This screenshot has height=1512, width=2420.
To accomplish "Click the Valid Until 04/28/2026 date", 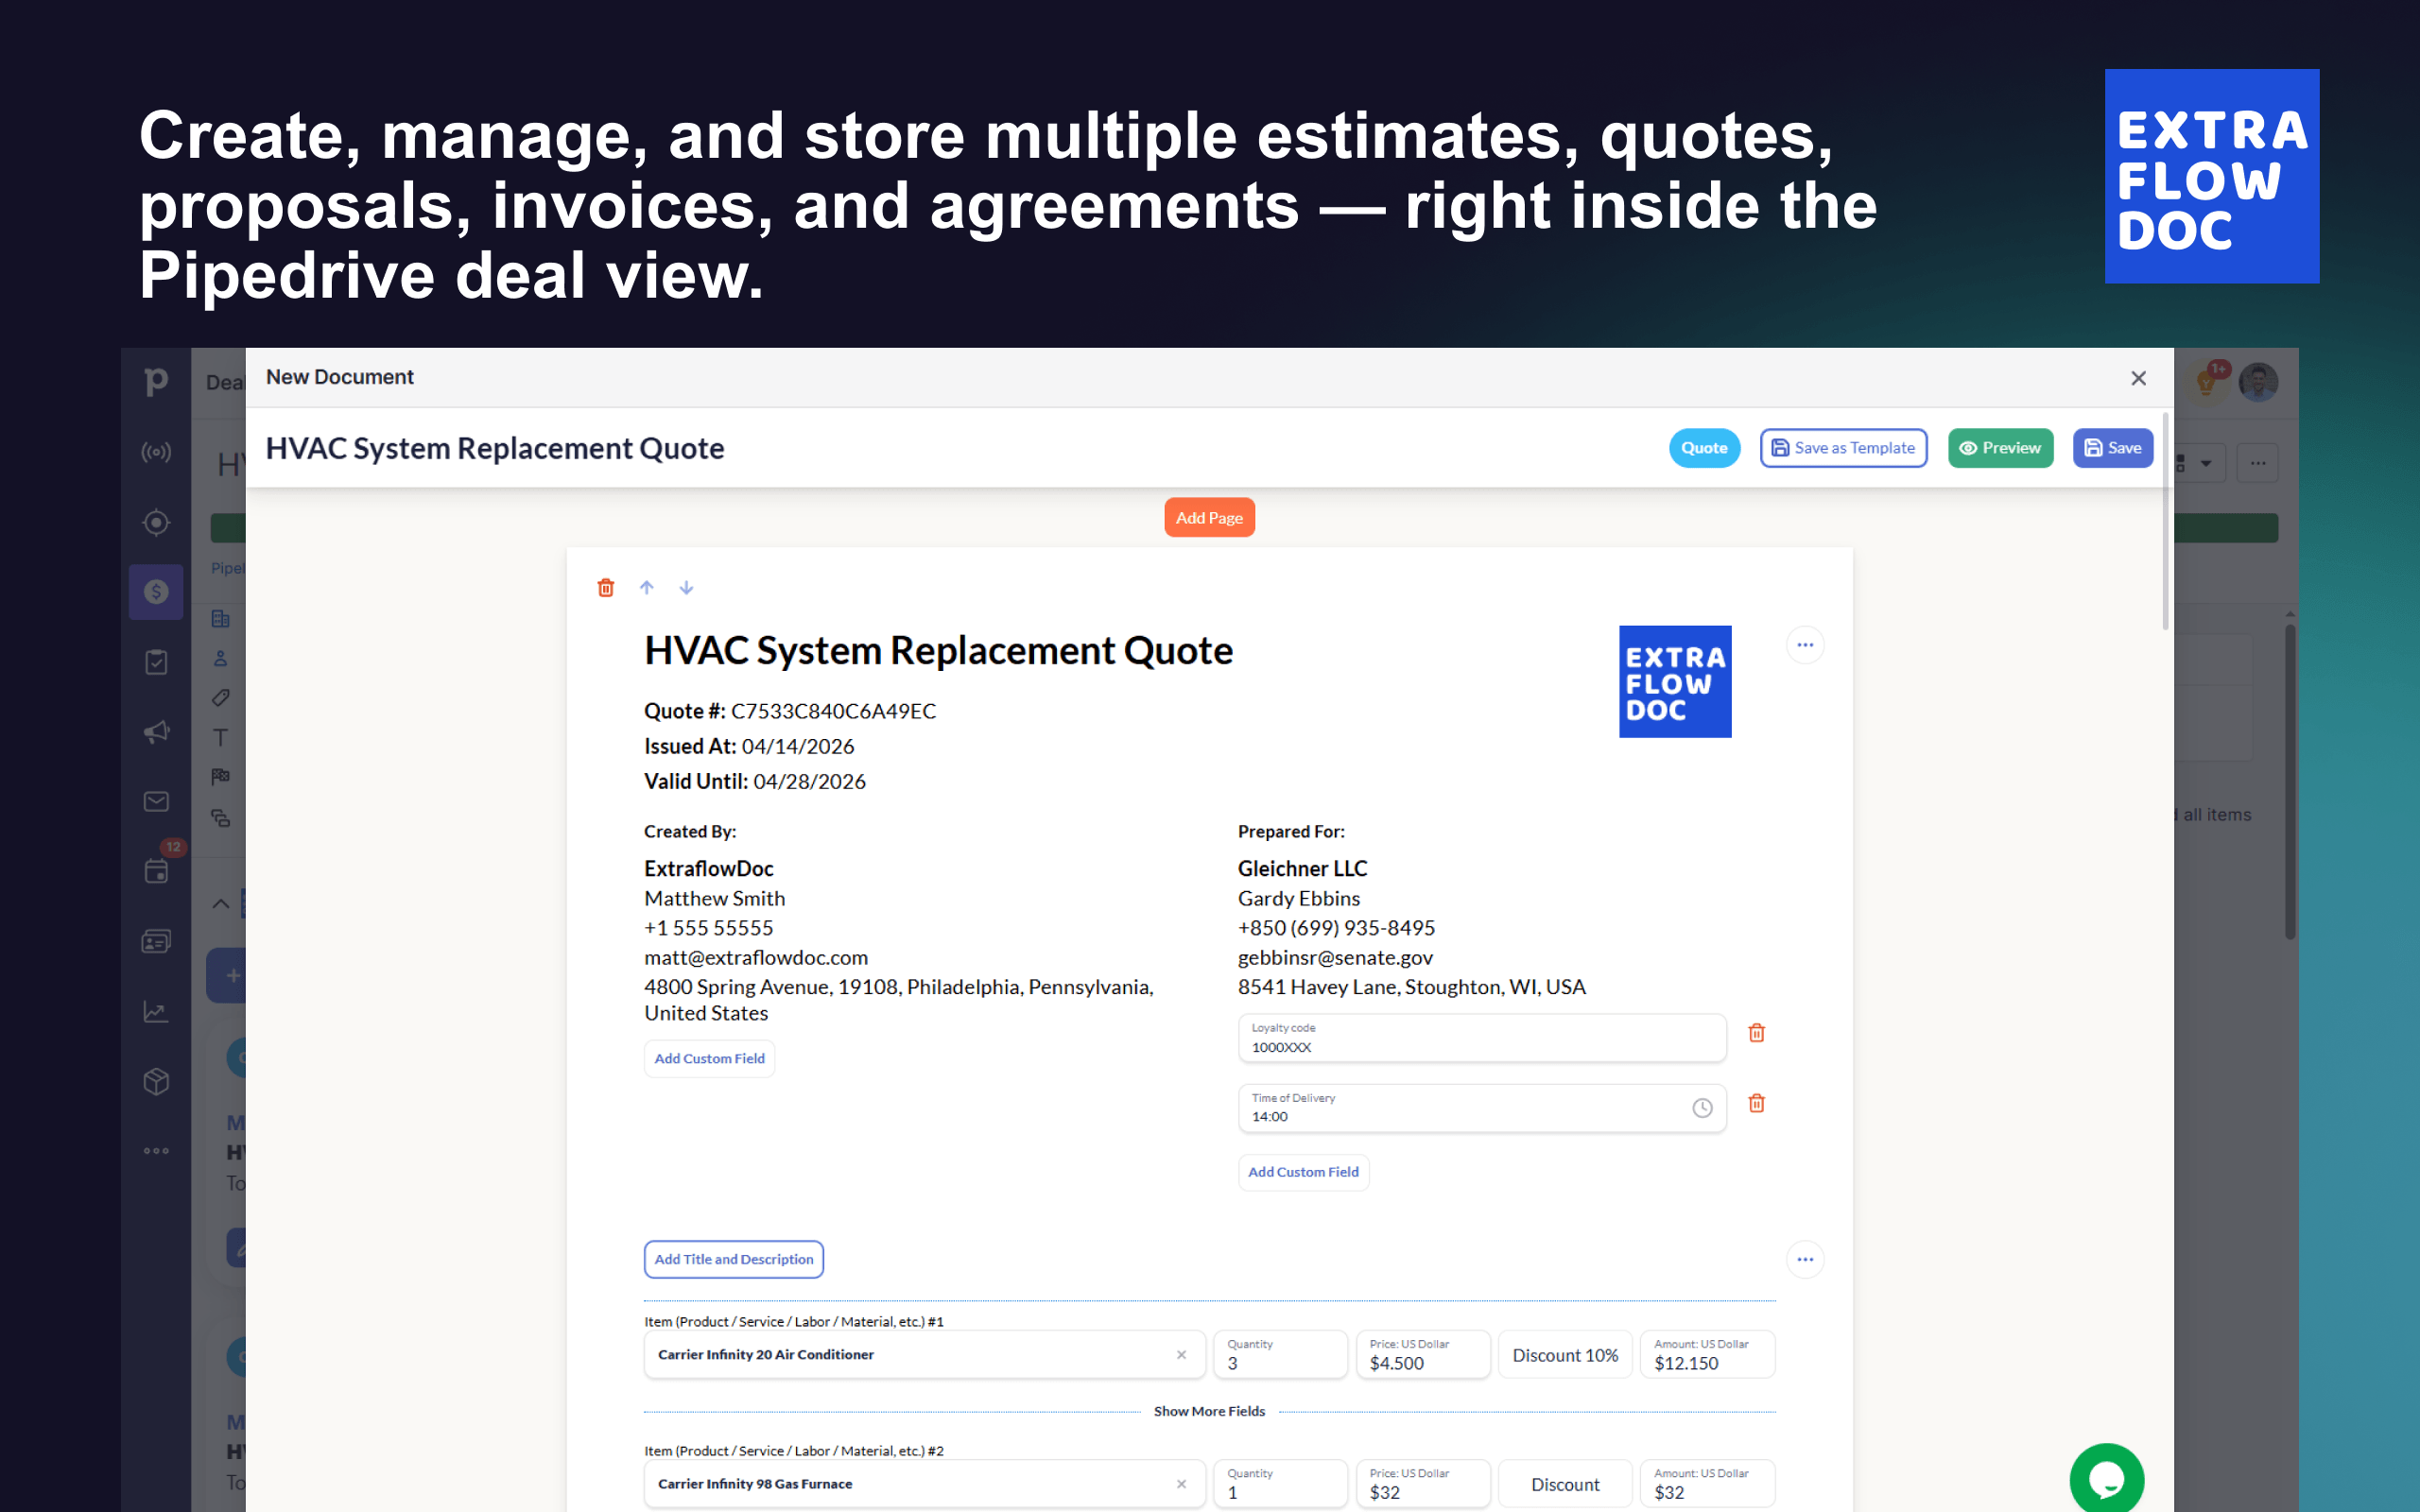I will [x=755, y=781].
